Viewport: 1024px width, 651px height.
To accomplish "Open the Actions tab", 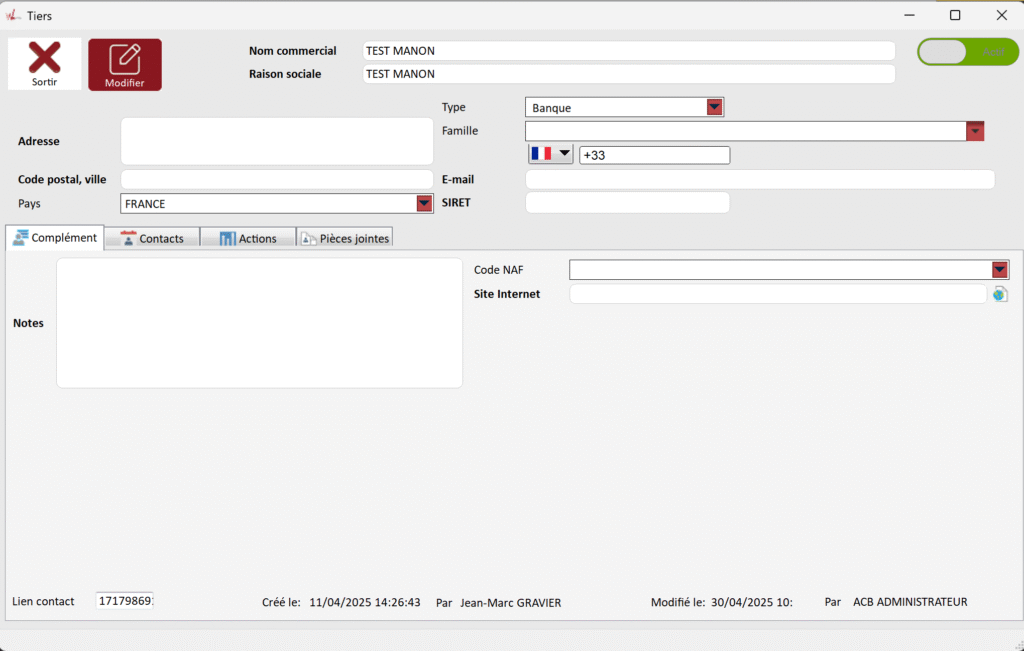I will coord(248,238).
